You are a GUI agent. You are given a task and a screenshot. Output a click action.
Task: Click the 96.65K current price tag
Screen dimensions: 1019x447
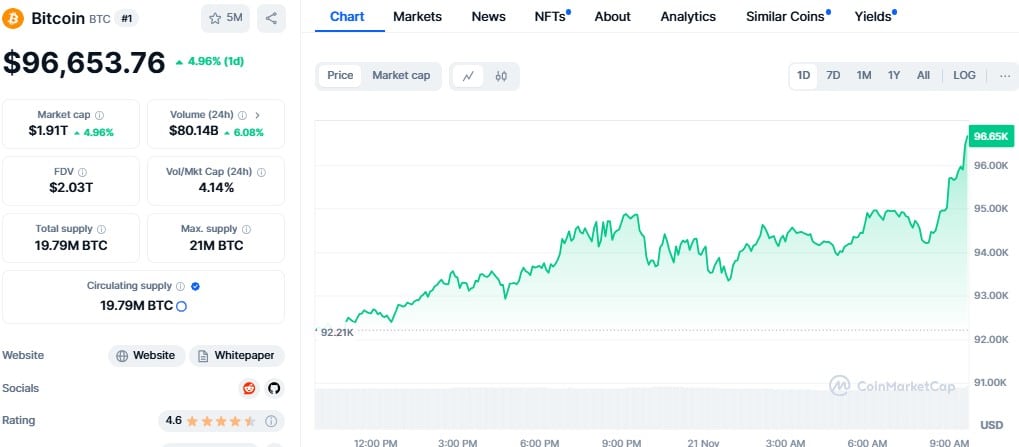[990, 136]
